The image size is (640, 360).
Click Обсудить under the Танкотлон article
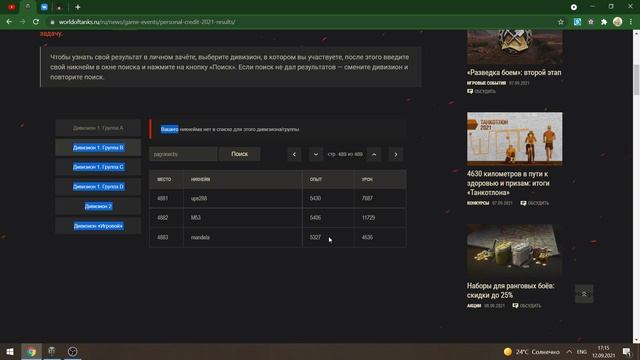[x=535, y=203]
